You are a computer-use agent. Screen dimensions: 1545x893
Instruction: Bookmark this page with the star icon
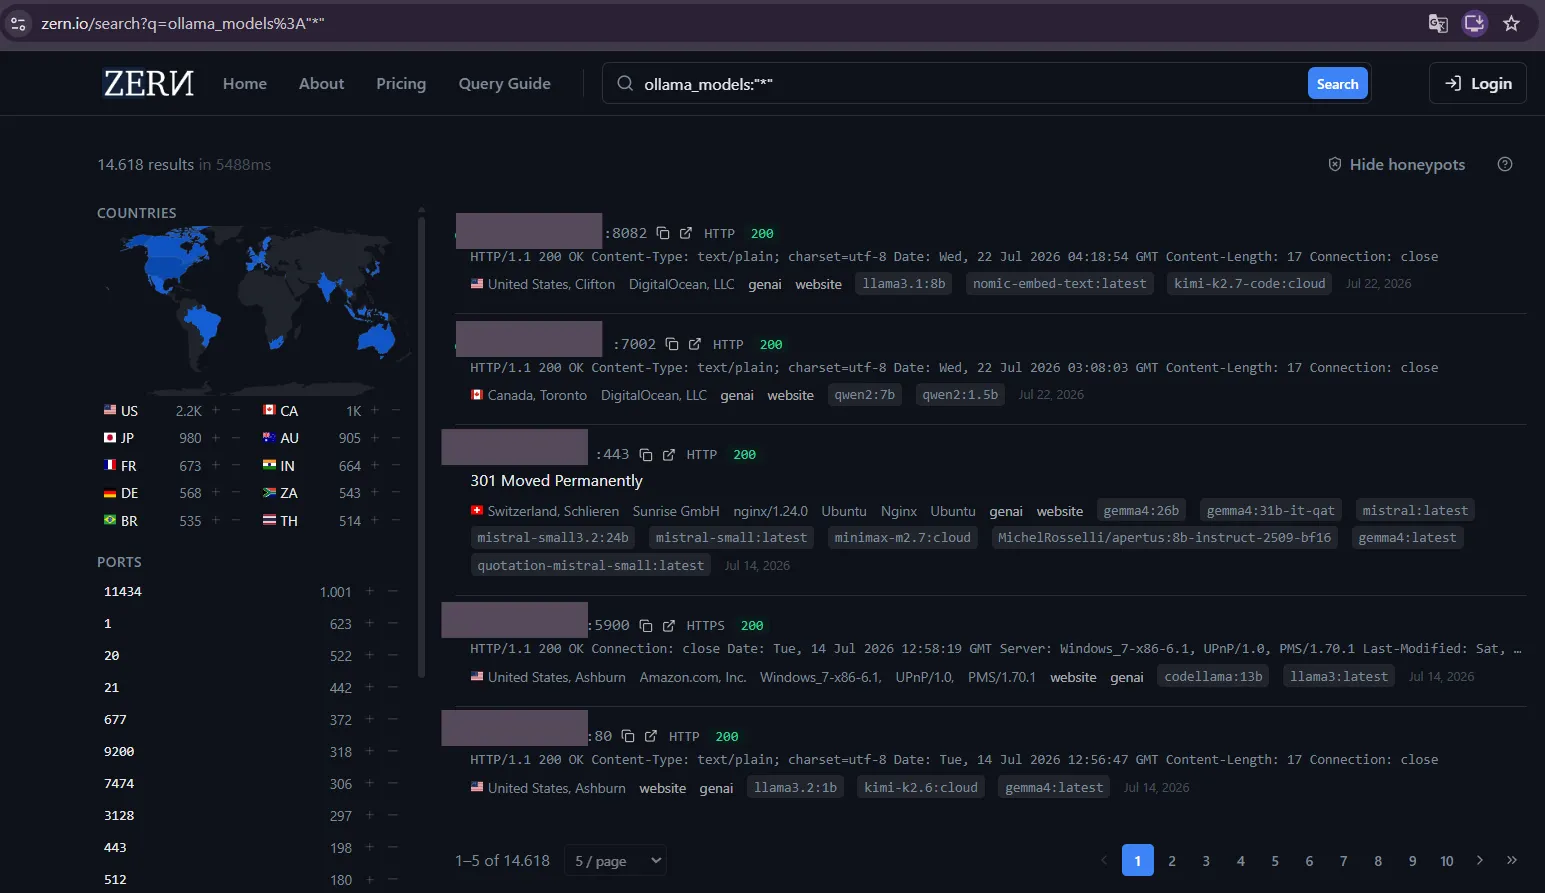coord(1511,23)
